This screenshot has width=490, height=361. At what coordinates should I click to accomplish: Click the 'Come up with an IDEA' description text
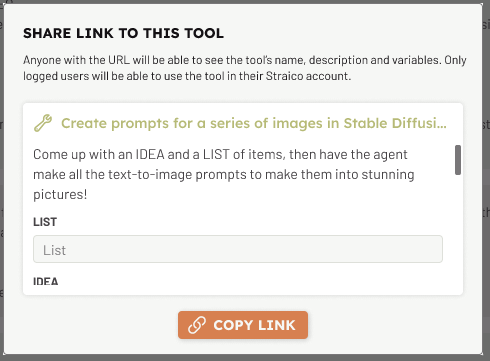pyautogui.click(x=224, y=174)
